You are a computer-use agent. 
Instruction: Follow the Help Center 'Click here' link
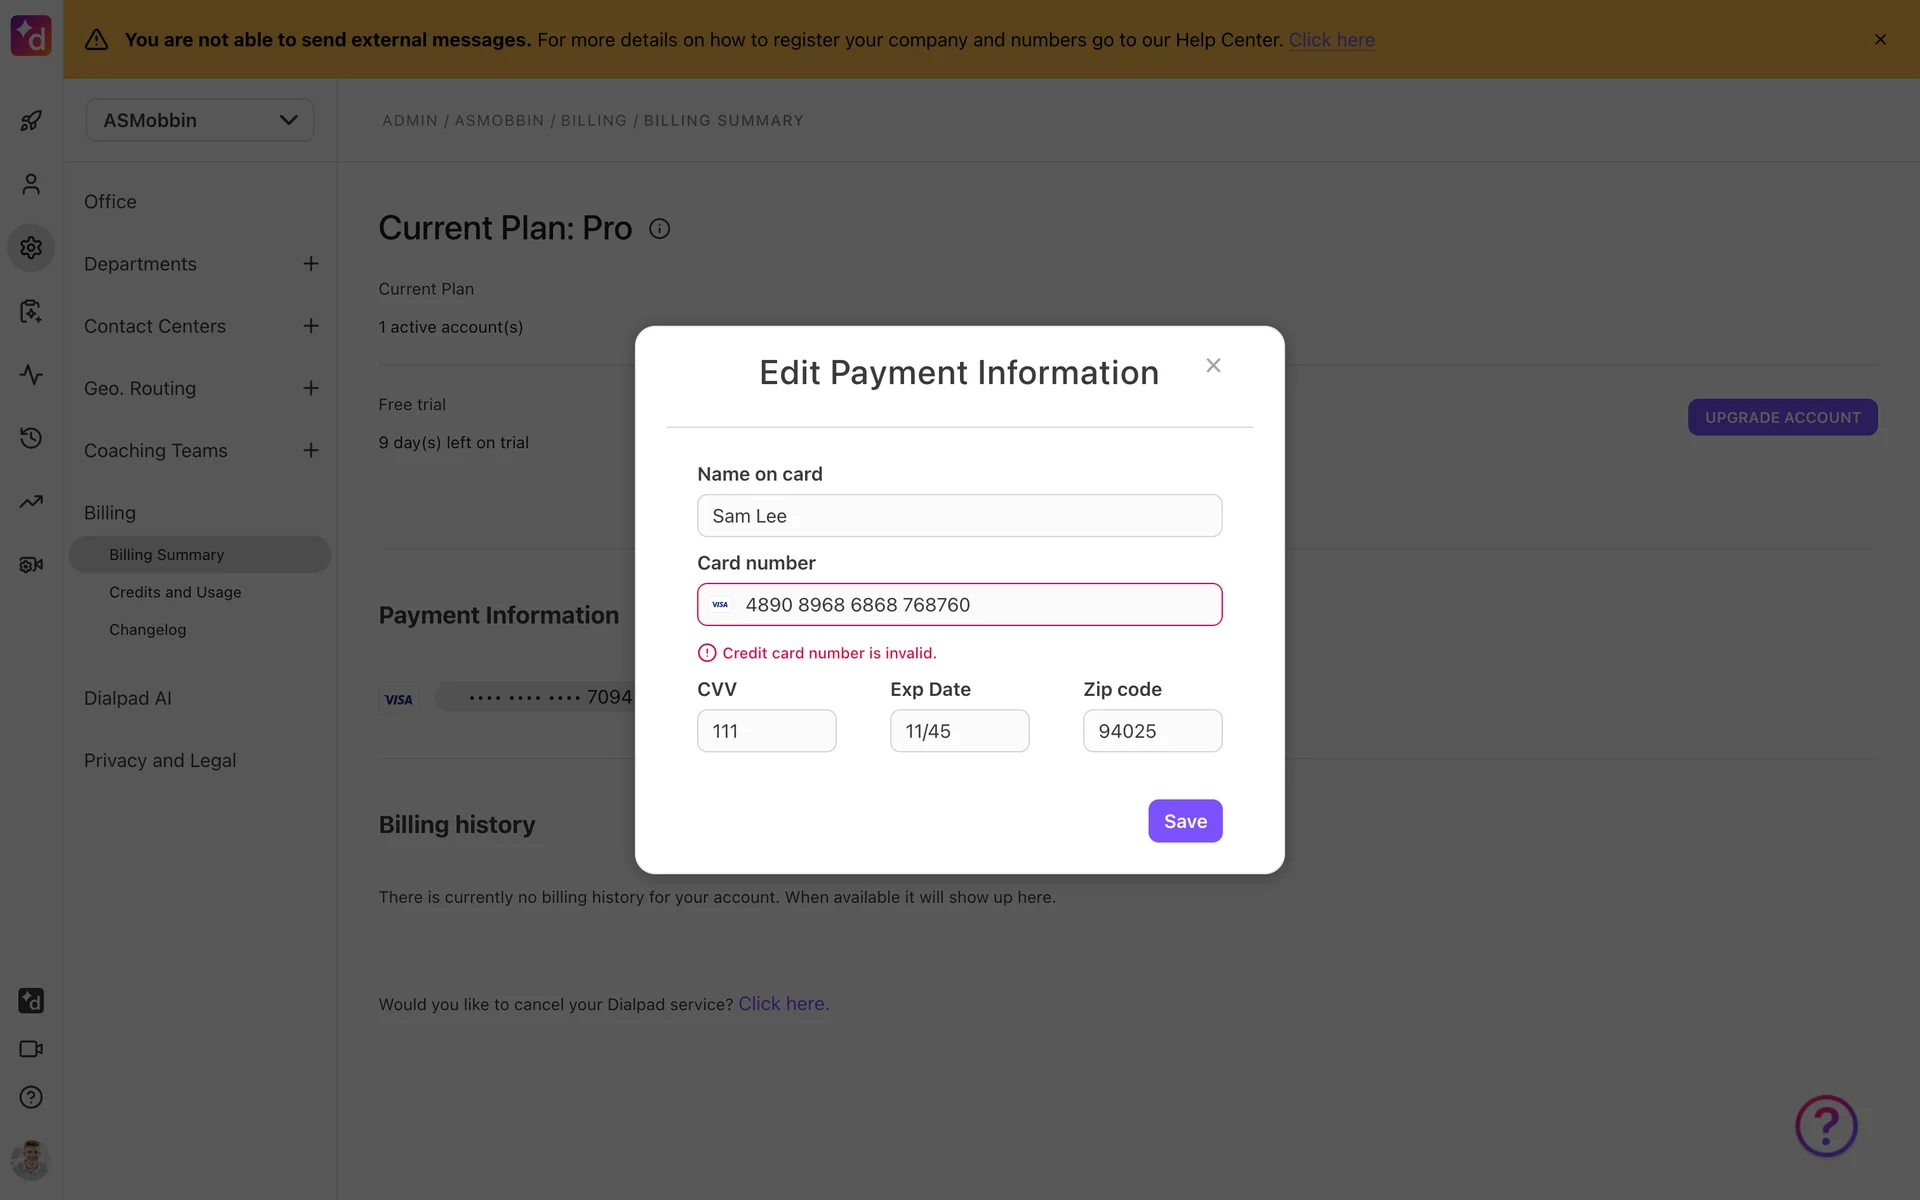tap(1331, 40)
